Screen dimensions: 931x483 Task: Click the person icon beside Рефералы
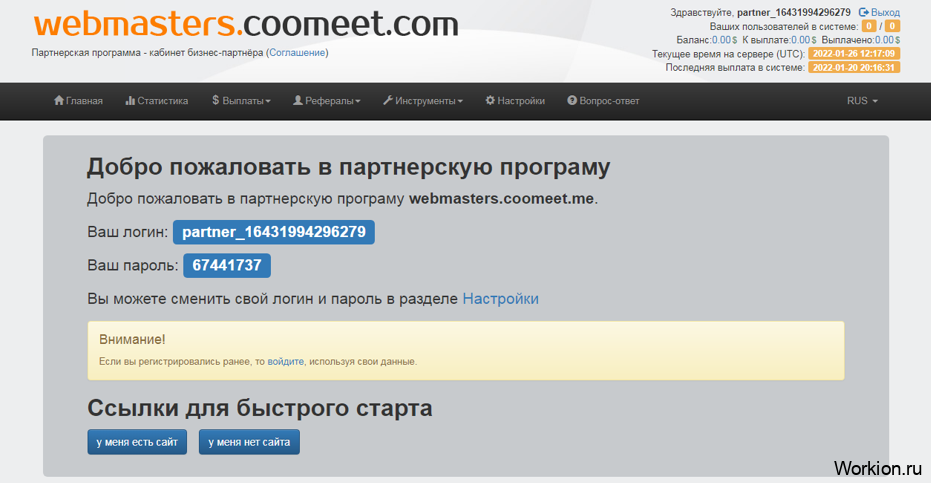click(297, 100)
